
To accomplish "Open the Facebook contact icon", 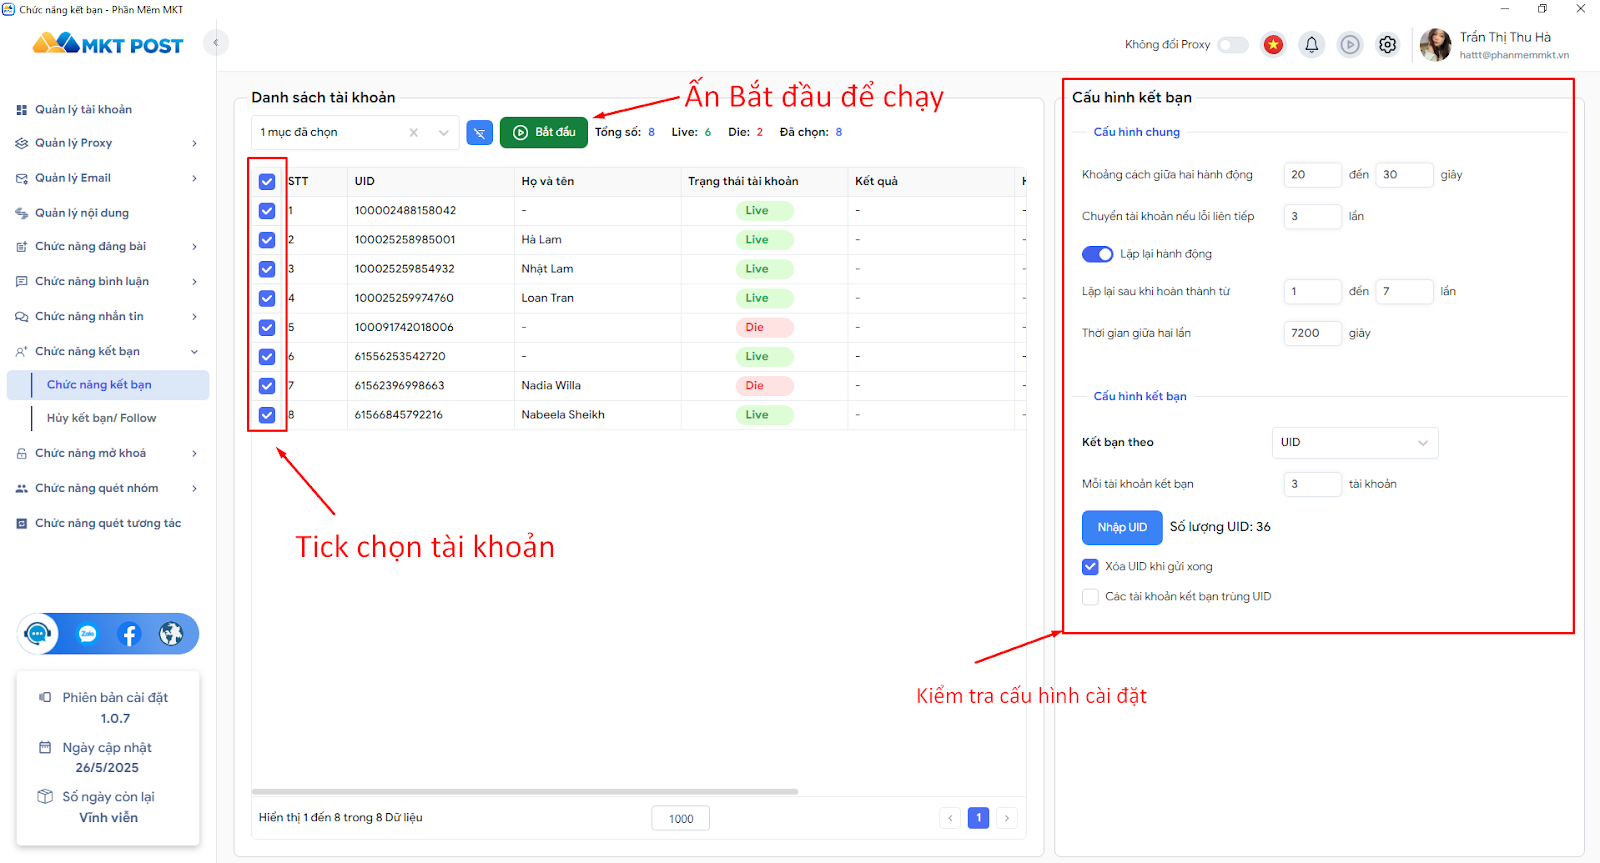I will pos(129,634).
